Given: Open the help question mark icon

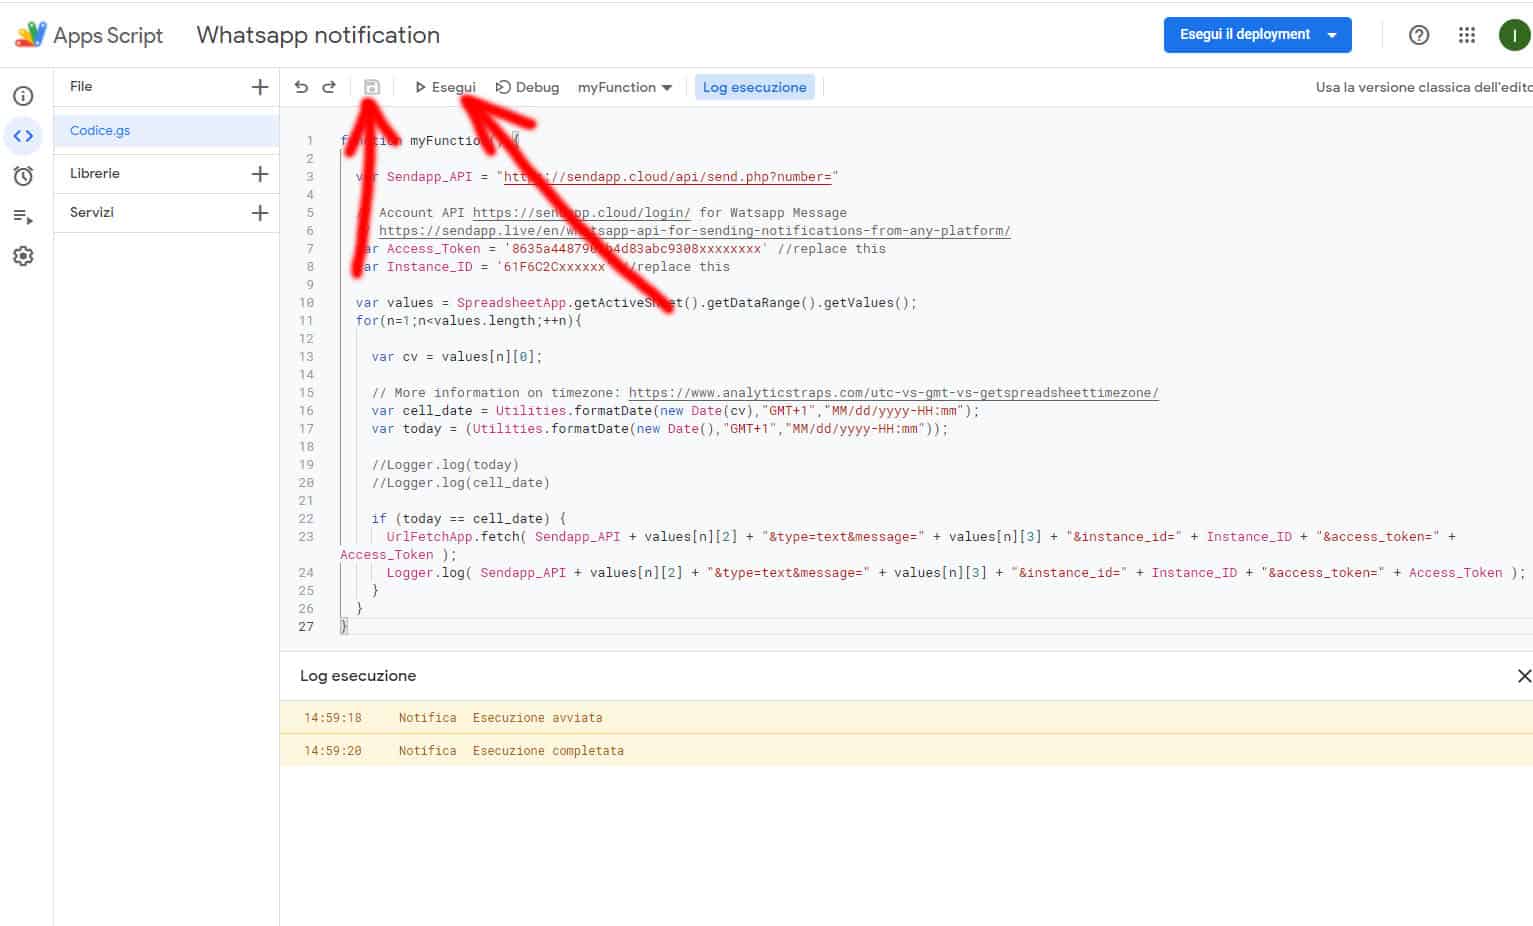Looking at the screenshot, I should point(1418,35).
